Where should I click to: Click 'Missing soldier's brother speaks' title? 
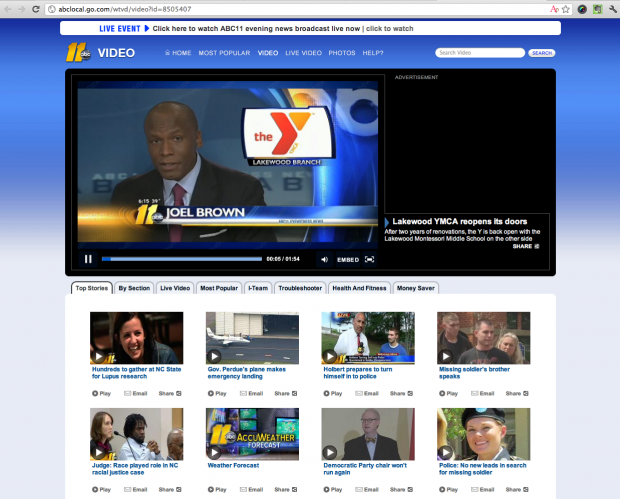474,372
